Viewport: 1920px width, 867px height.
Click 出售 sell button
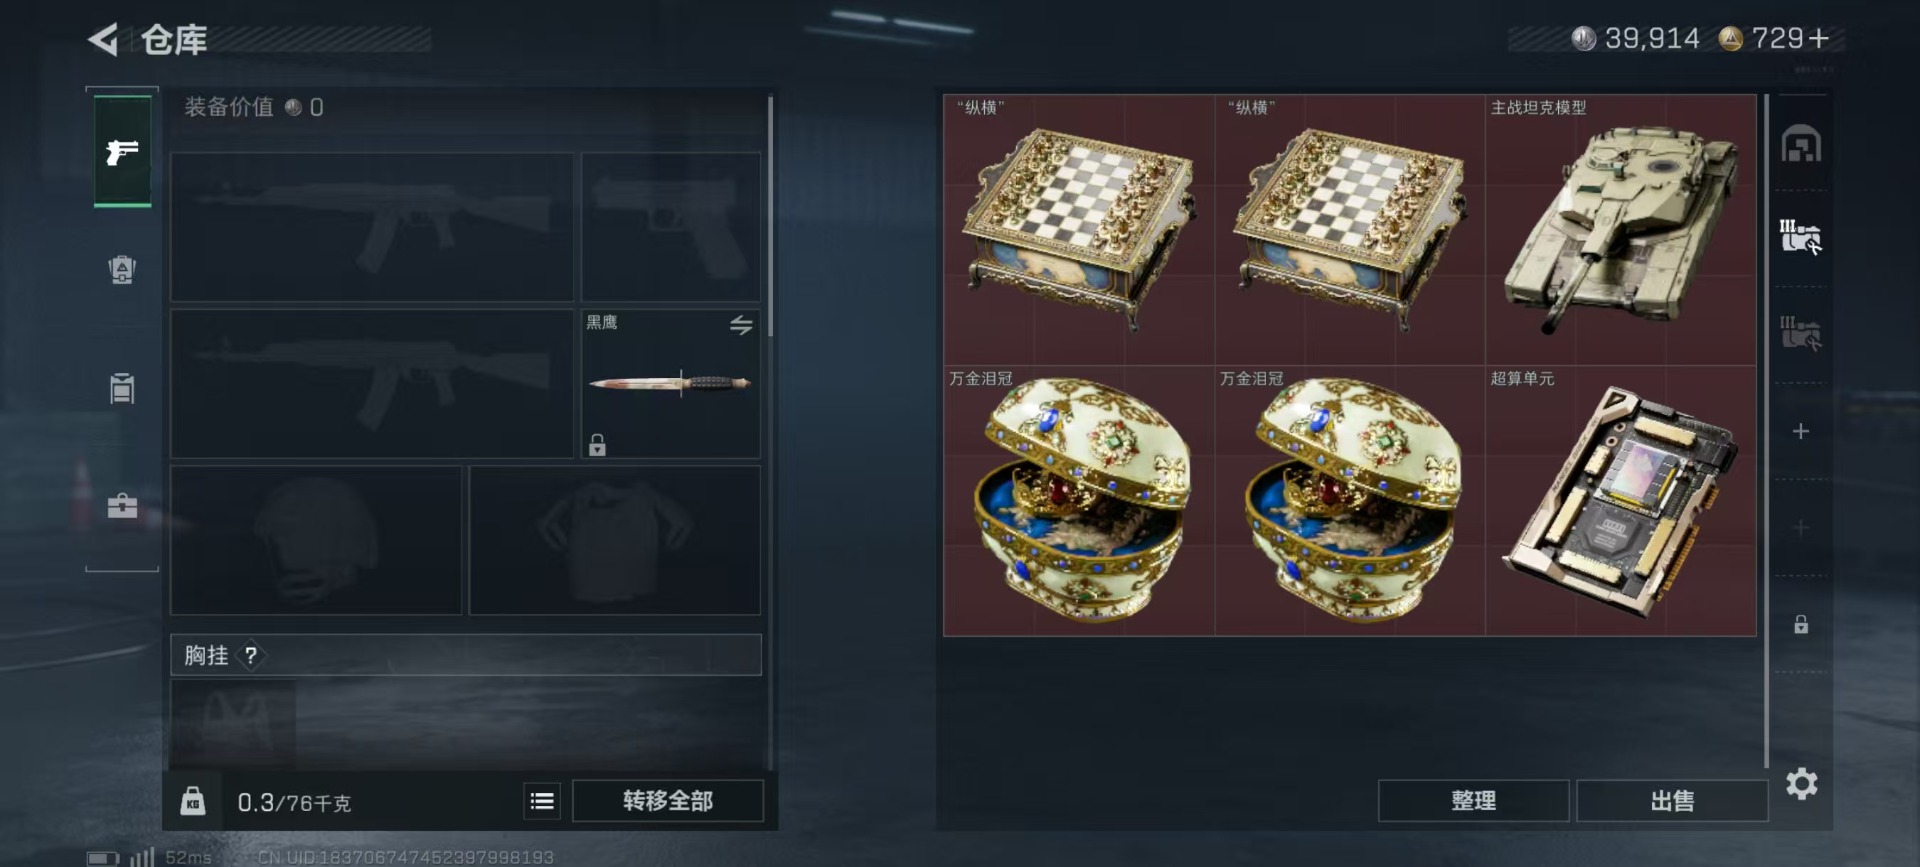pyautogui.click(x=1671, y=801)
